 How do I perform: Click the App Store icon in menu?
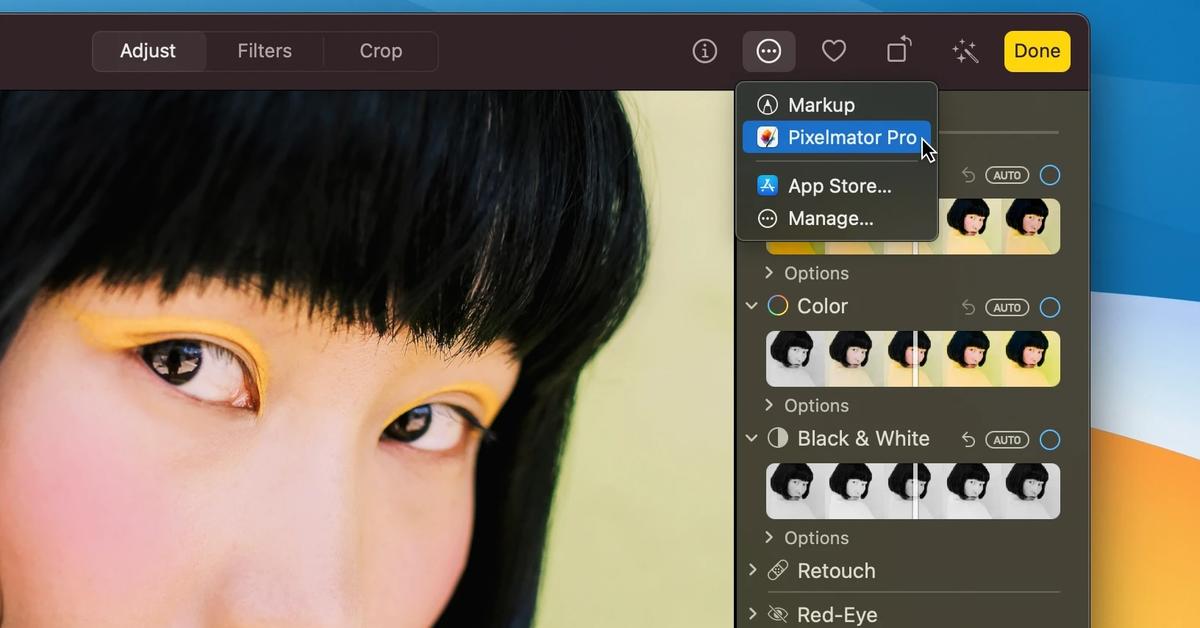point(767,186)
